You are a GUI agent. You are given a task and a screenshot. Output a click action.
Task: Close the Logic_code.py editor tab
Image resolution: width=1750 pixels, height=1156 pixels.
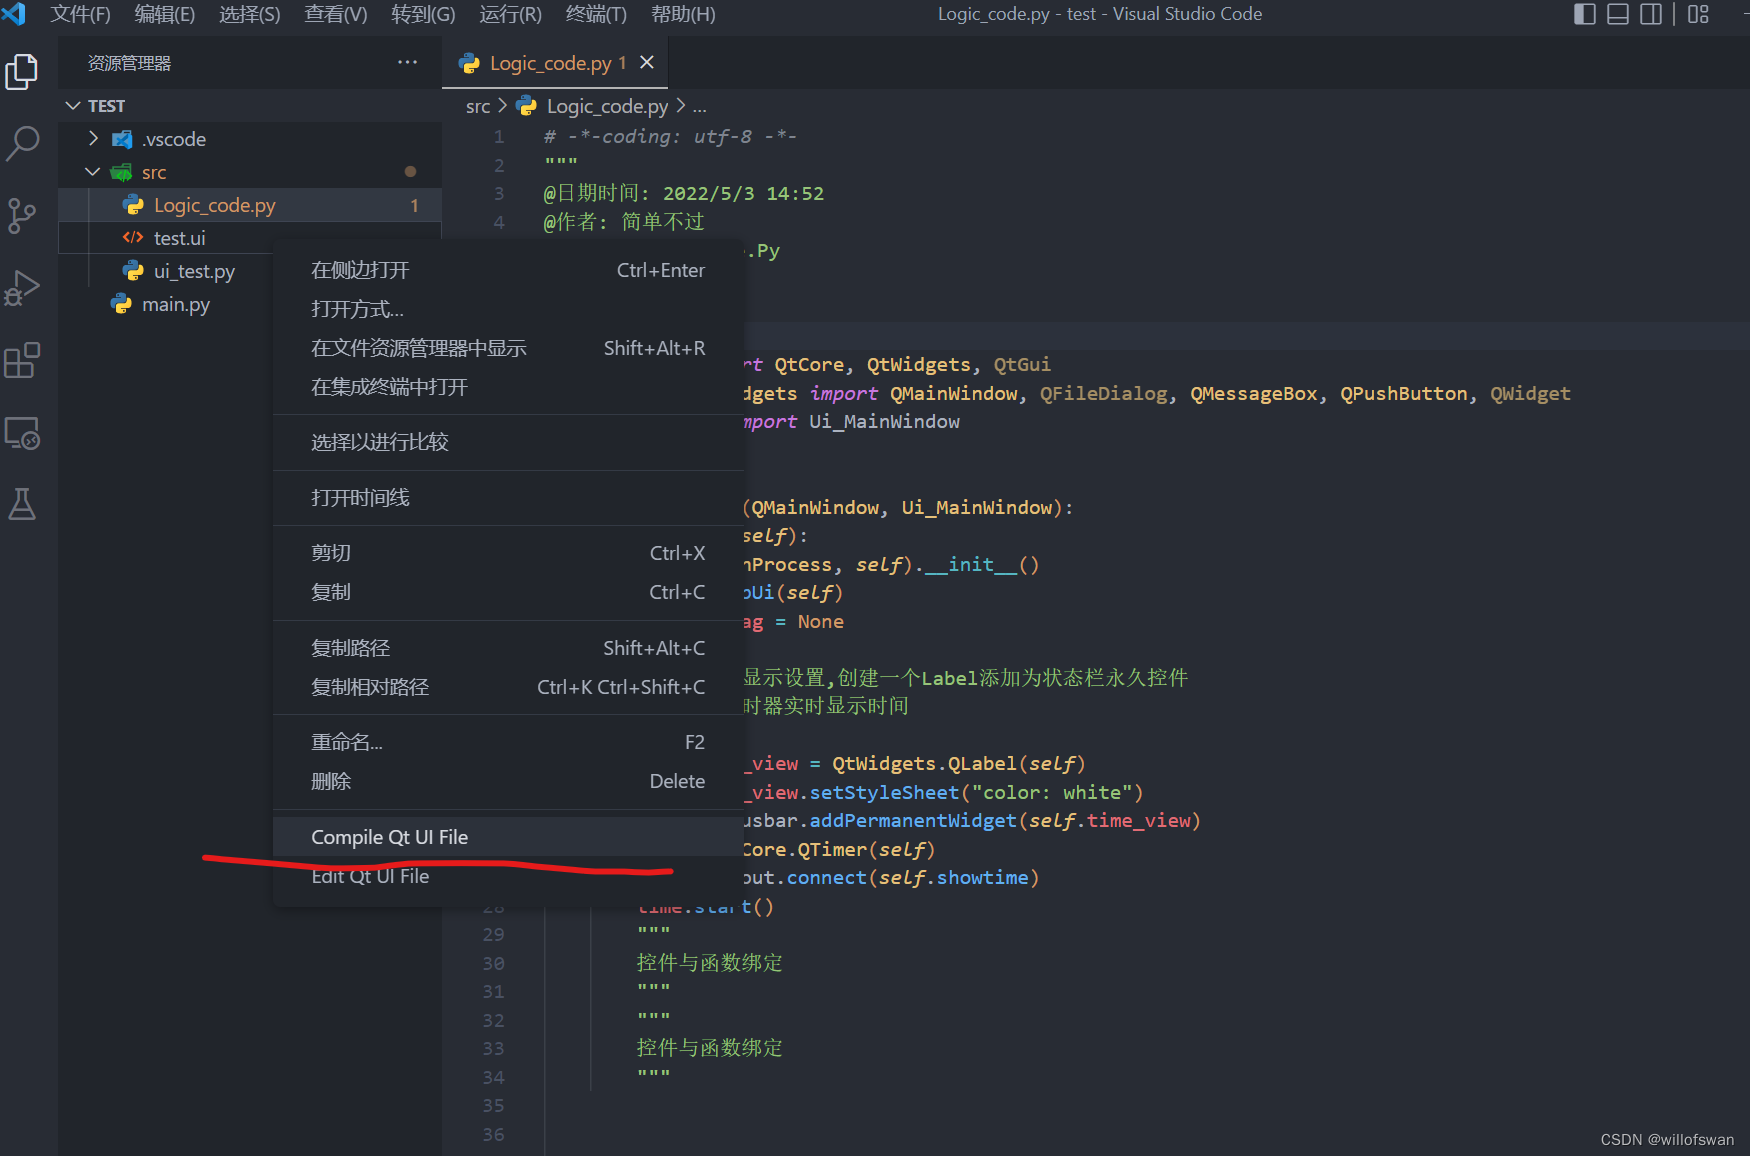[647, 62]
